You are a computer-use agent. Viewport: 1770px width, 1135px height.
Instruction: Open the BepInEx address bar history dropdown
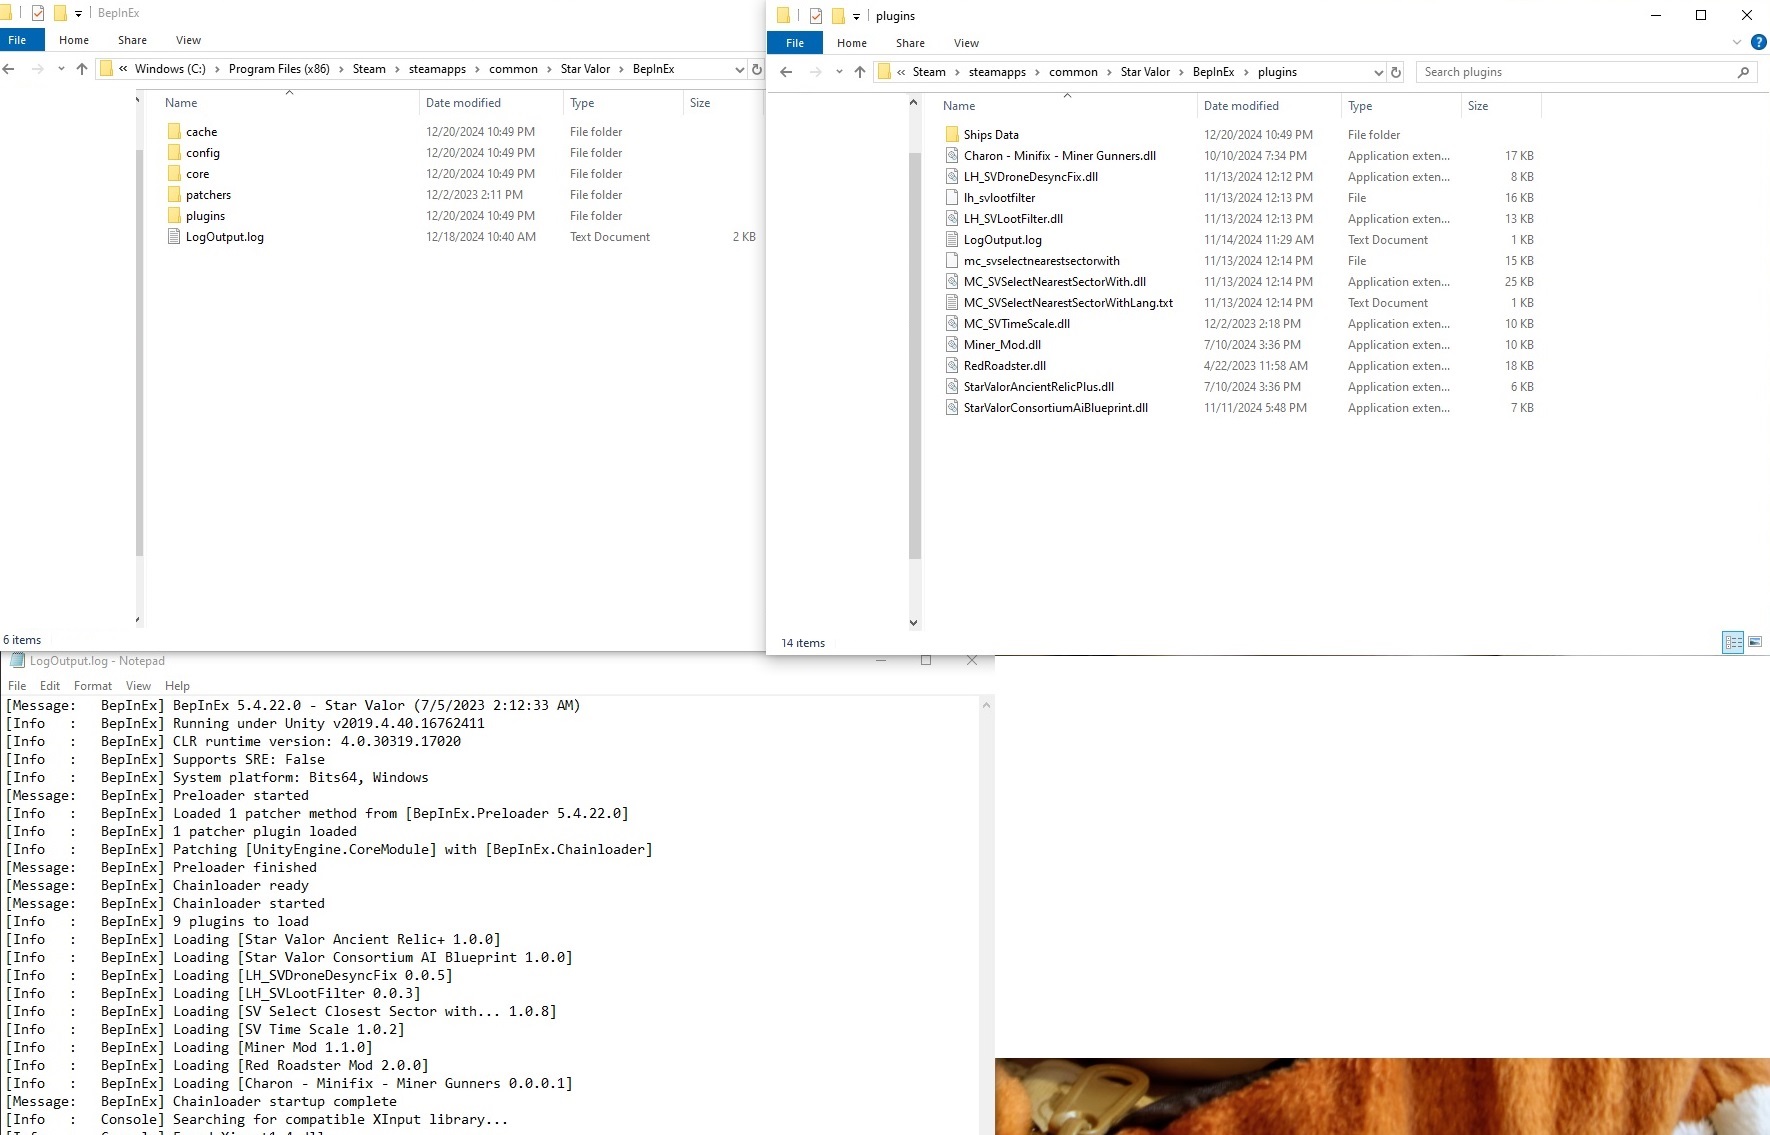point(739,69)
